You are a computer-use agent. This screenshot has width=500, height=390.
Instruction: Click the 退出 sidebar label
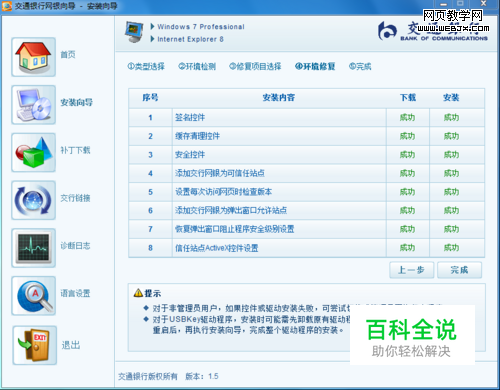71,345
